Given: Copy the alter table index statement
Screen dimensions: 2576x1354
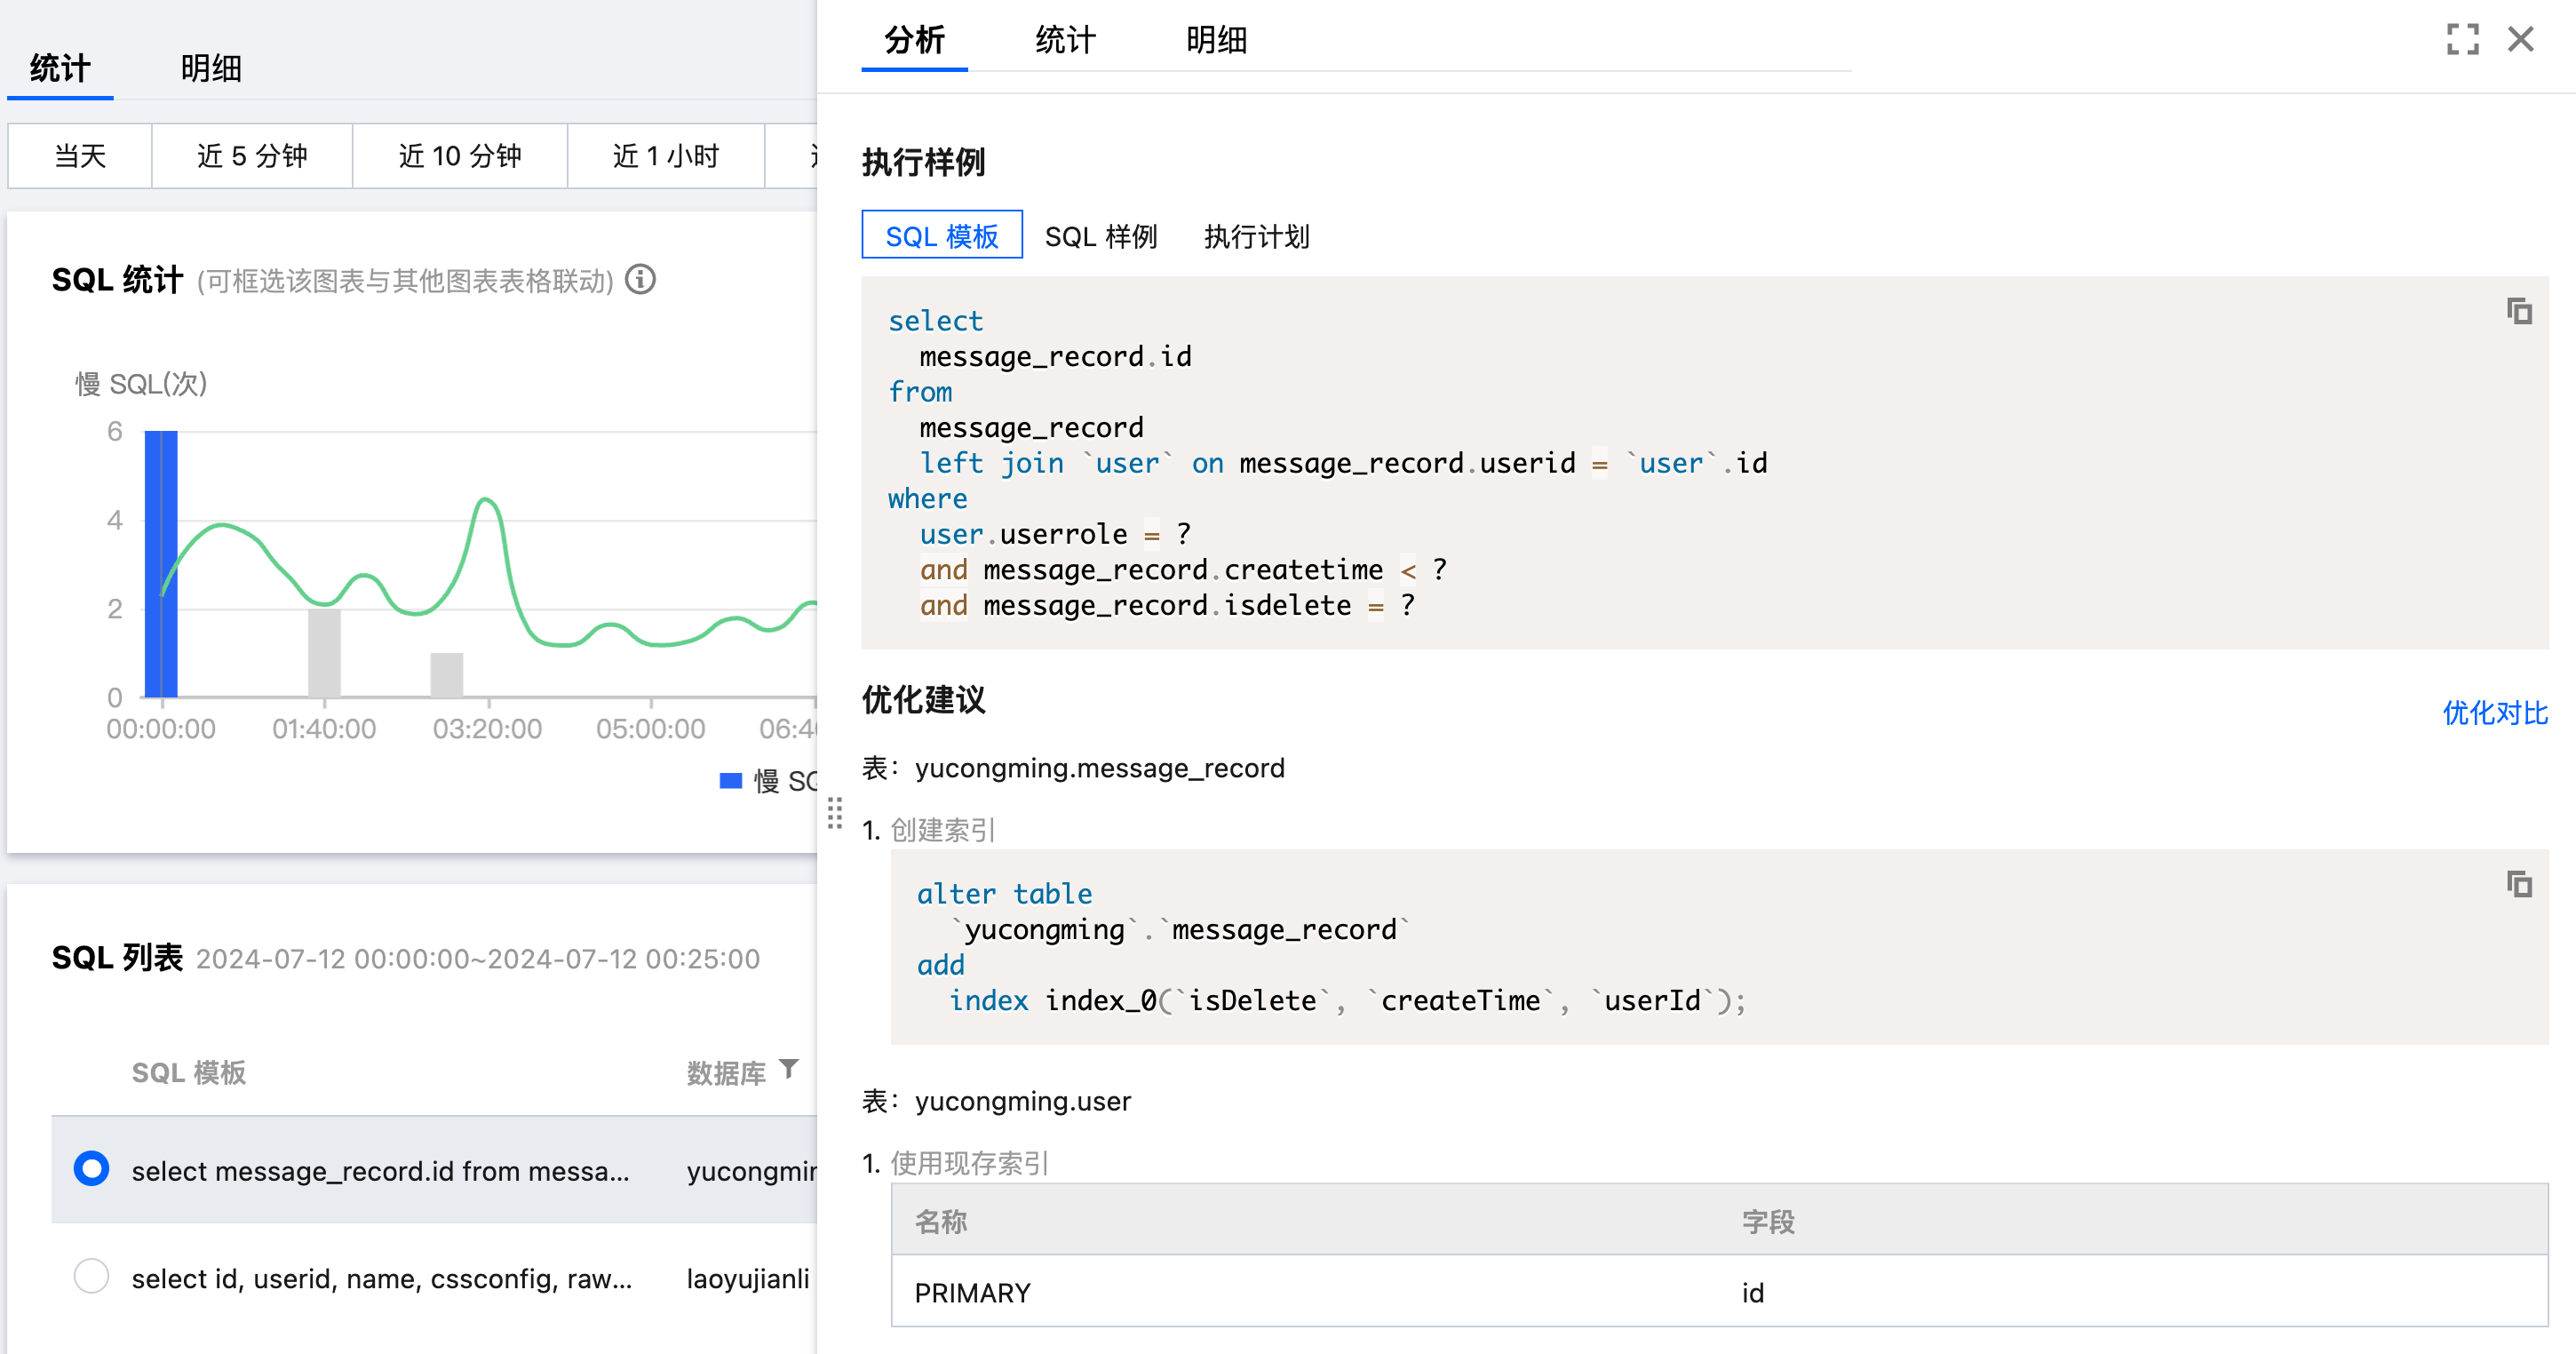Looking at the screenshot, I should click(x=2519, y=884).
